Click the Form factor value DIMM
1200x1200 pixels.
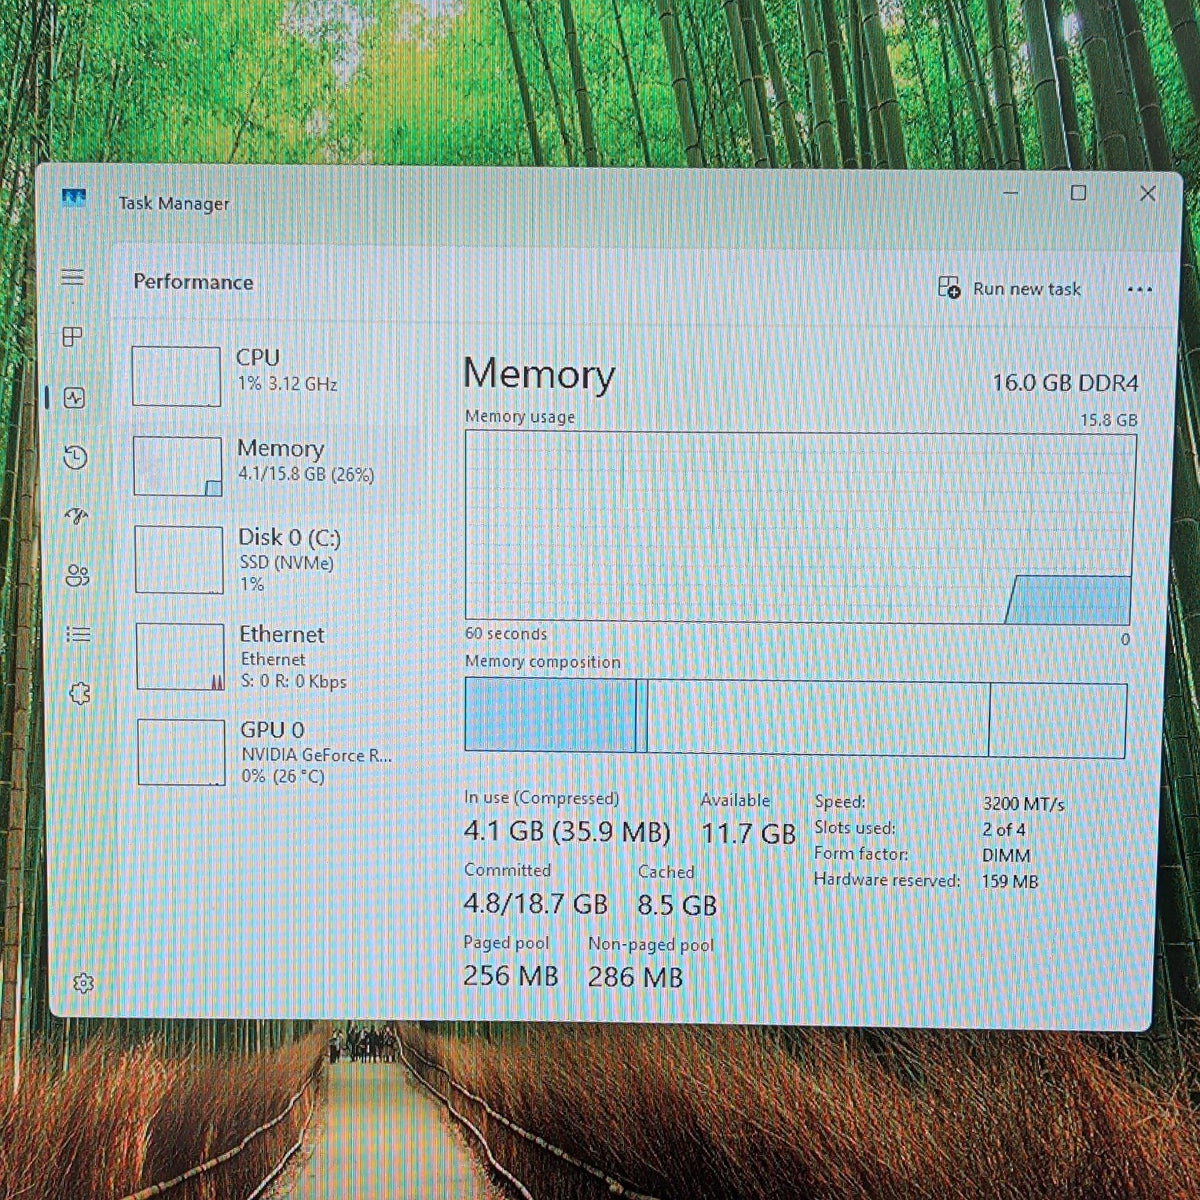point(1006,856)
